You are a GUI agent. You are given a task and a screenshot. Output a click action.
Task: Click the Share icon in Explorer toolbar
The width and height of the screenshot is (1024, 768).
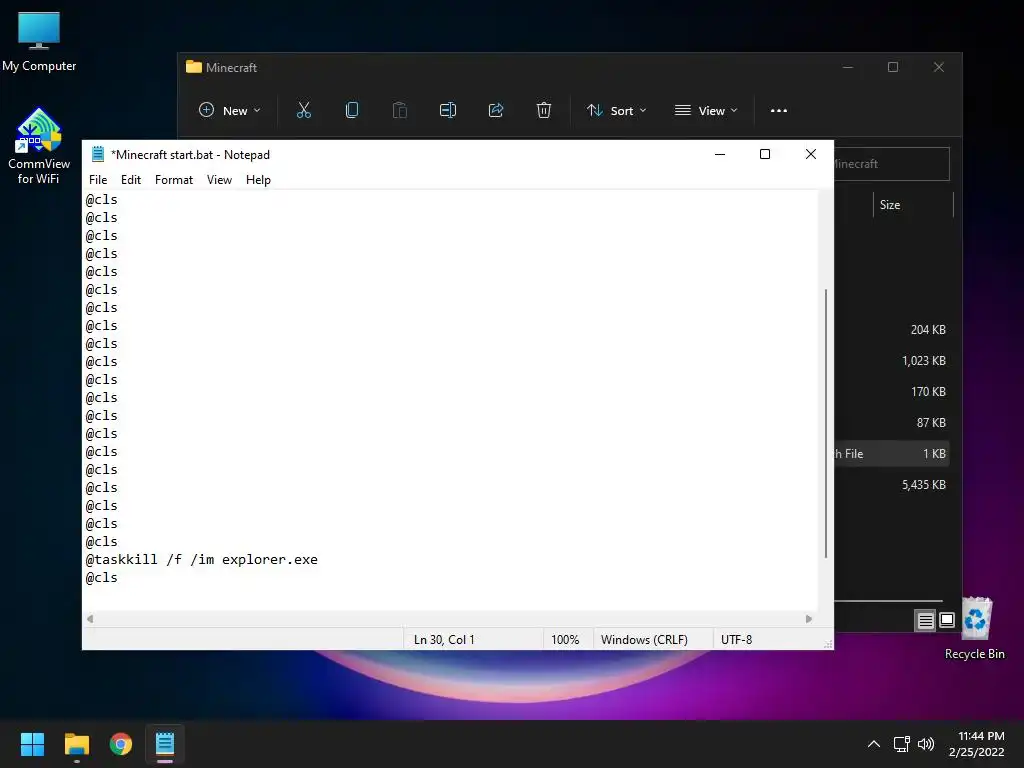(x=496, y=110)
